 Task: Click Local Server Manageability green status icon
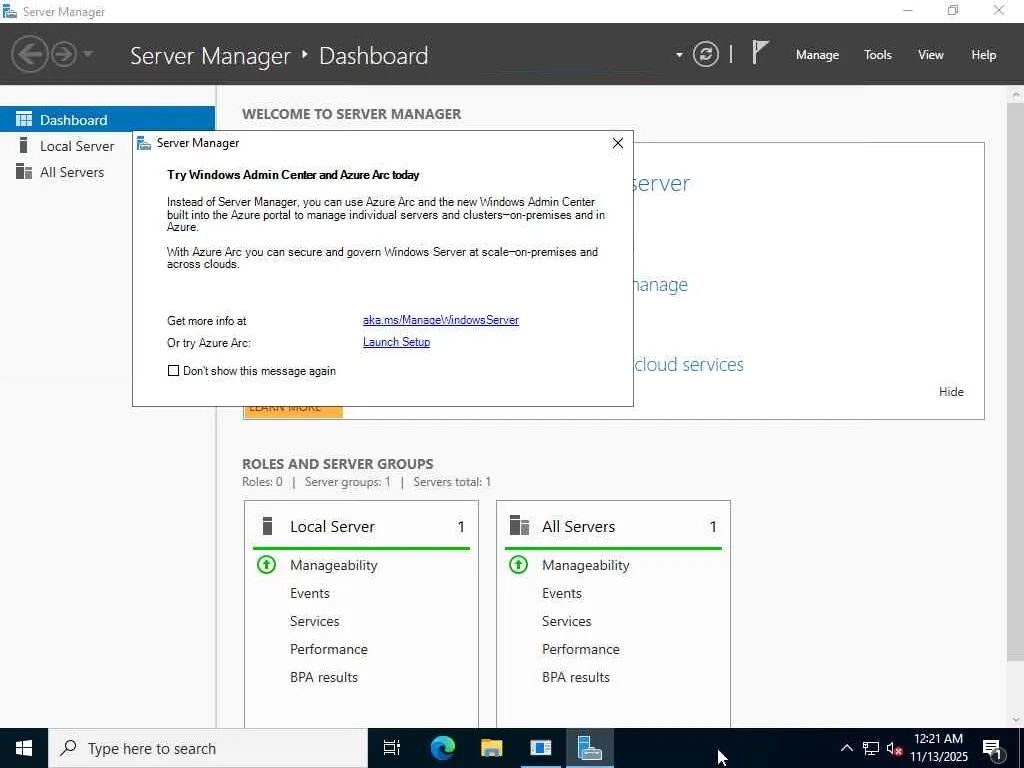coord(266,564)
